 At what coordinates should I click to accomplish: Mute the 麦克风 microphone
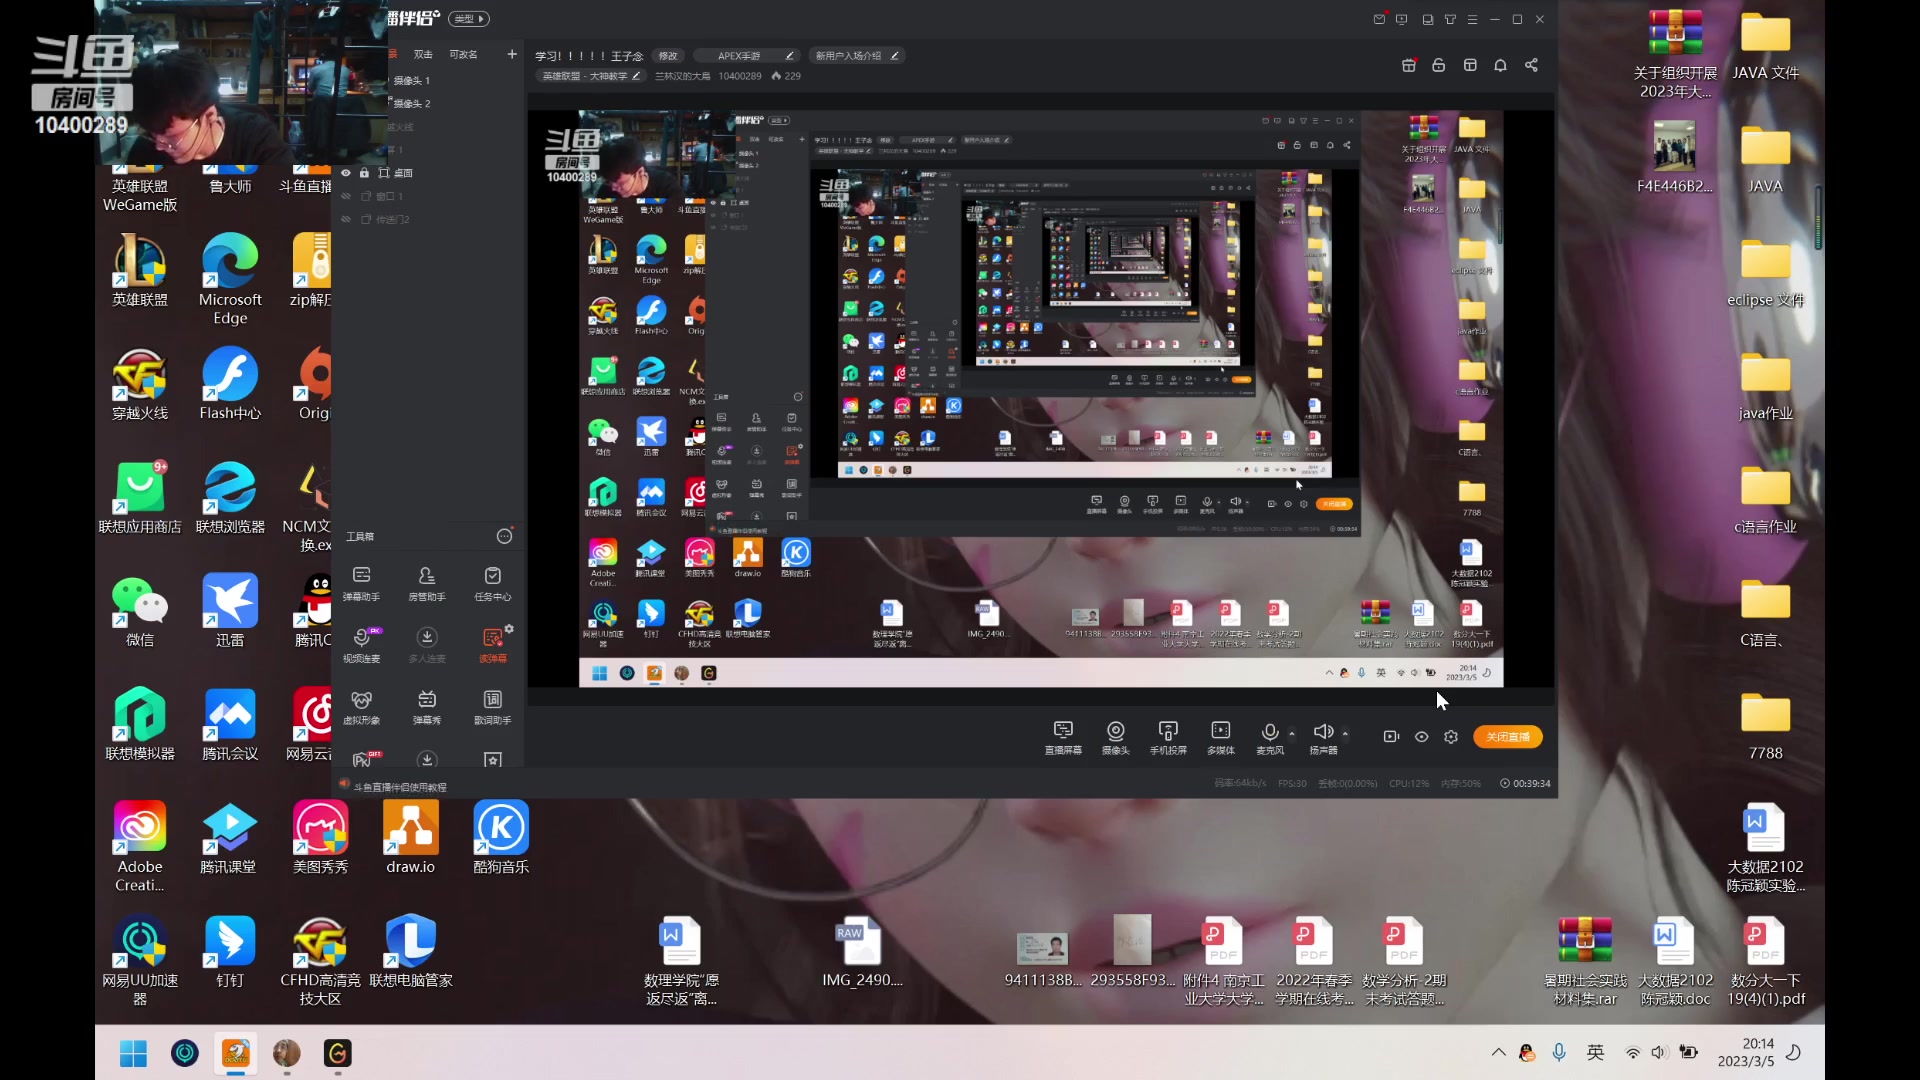pos(1270,738)
